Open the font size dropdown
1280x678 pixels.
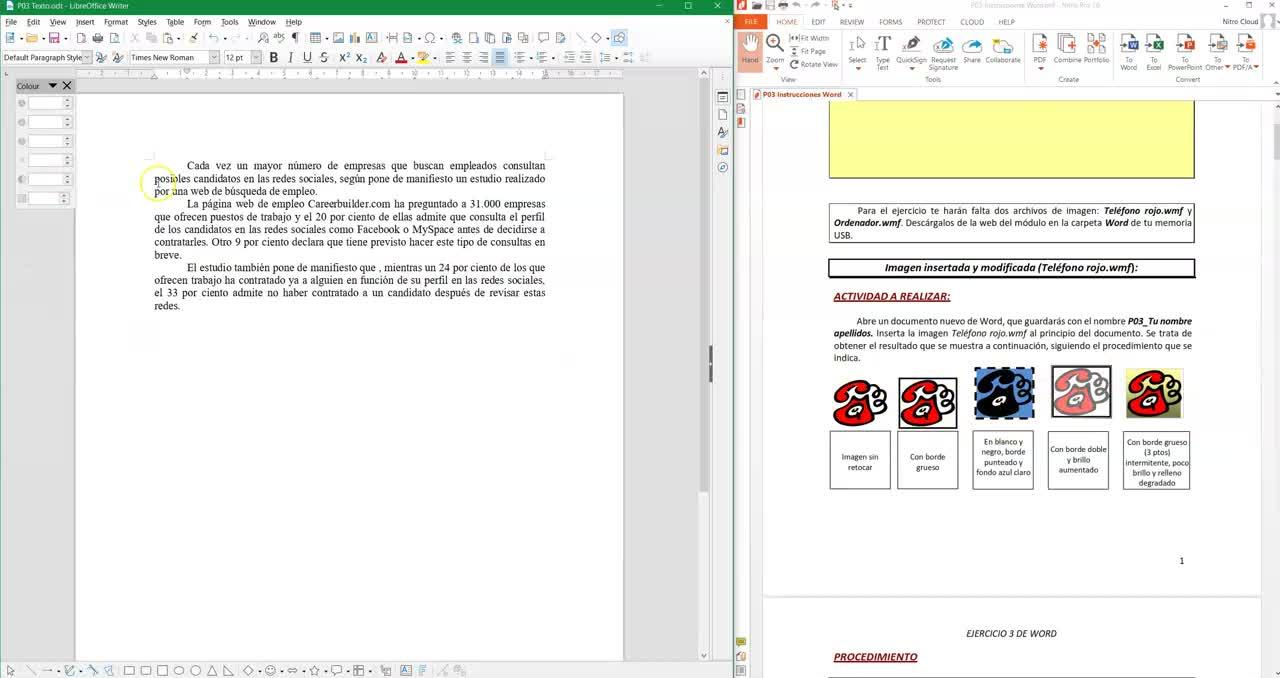[256, 58]
